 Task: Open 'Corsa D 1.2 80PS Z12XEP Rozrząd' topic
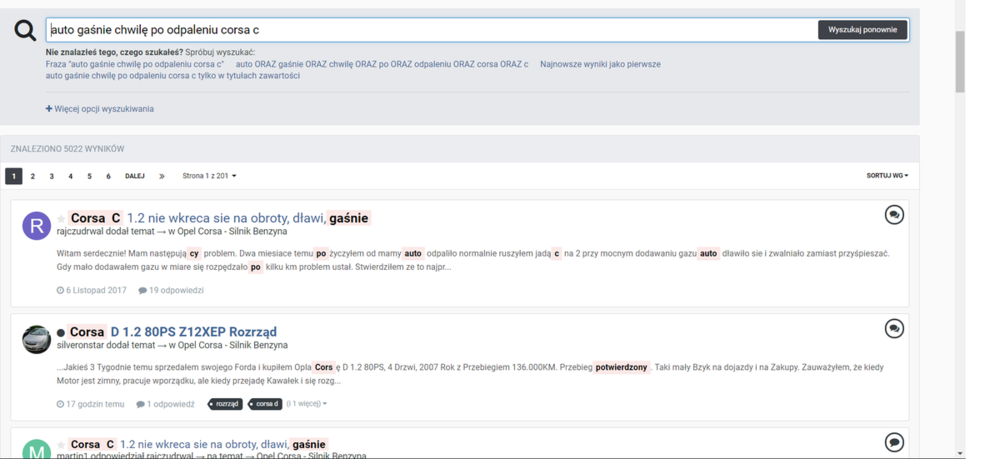coord(173,332)
